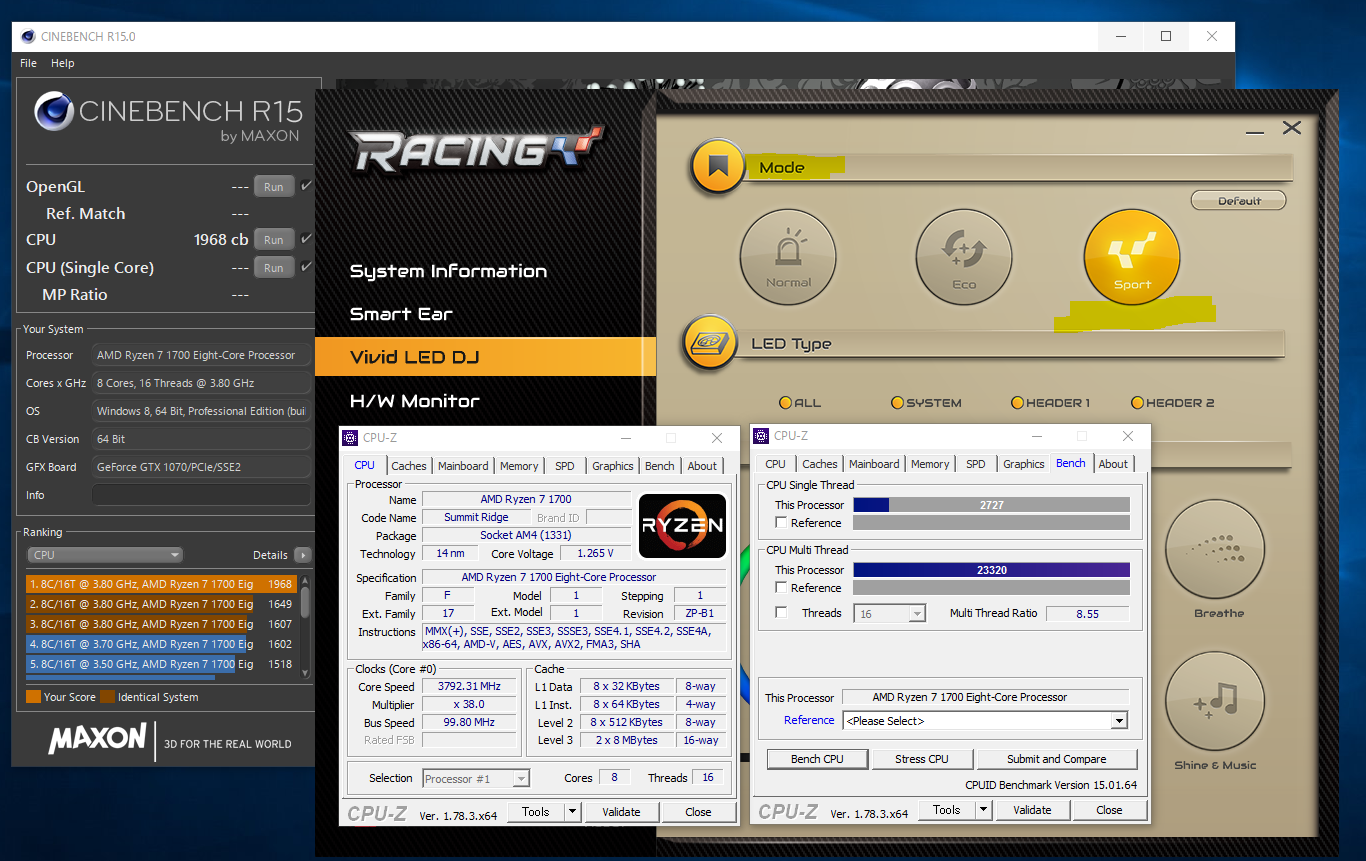Open Tools dropdown arrow in CPU-Z Bench window
The image size is (1366, 861).
pyautogui.click(x=983, y=810)
